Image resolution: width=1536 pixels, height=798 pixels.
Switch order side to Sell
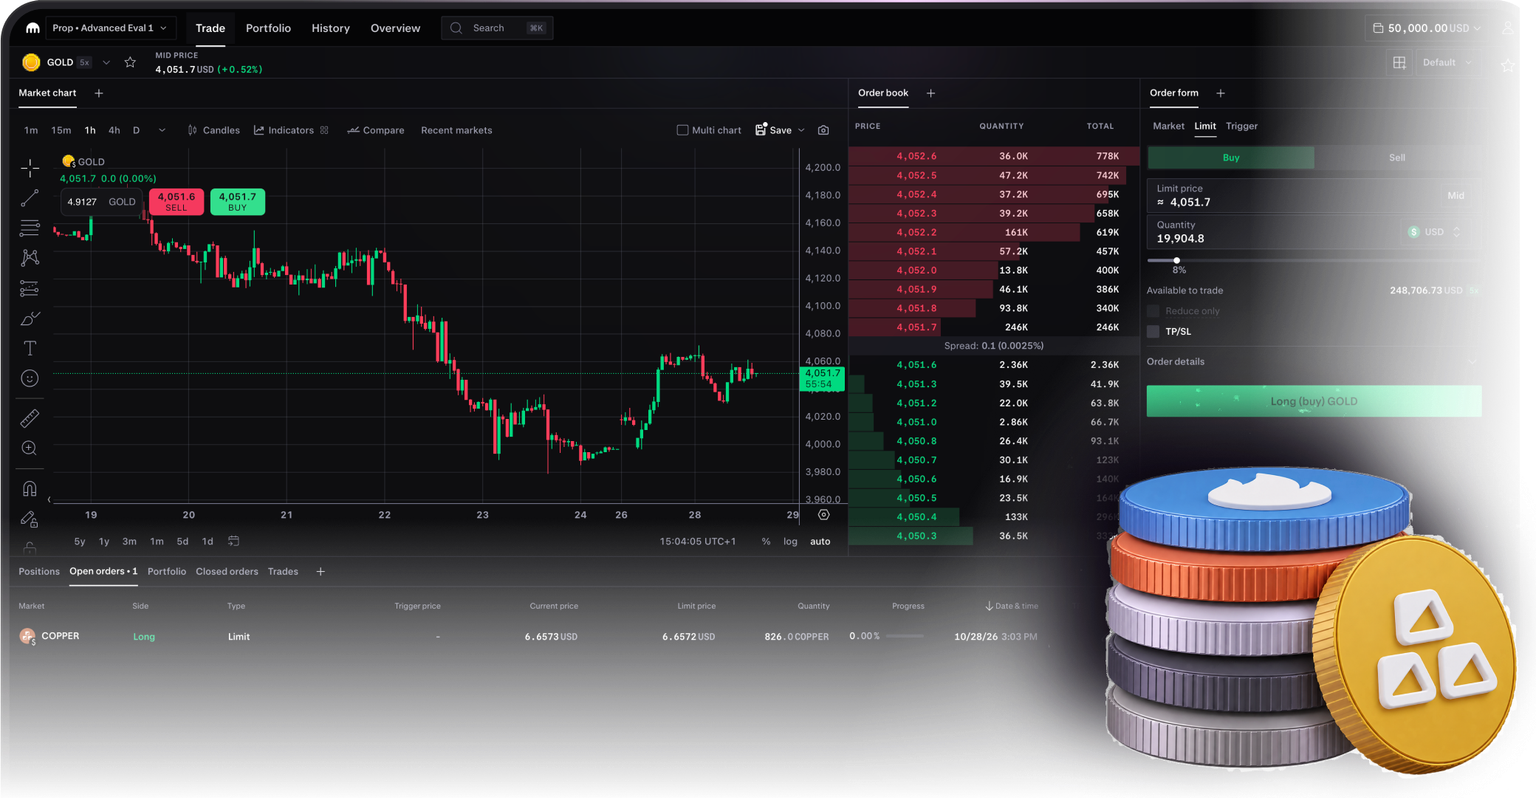(1397, 157)
